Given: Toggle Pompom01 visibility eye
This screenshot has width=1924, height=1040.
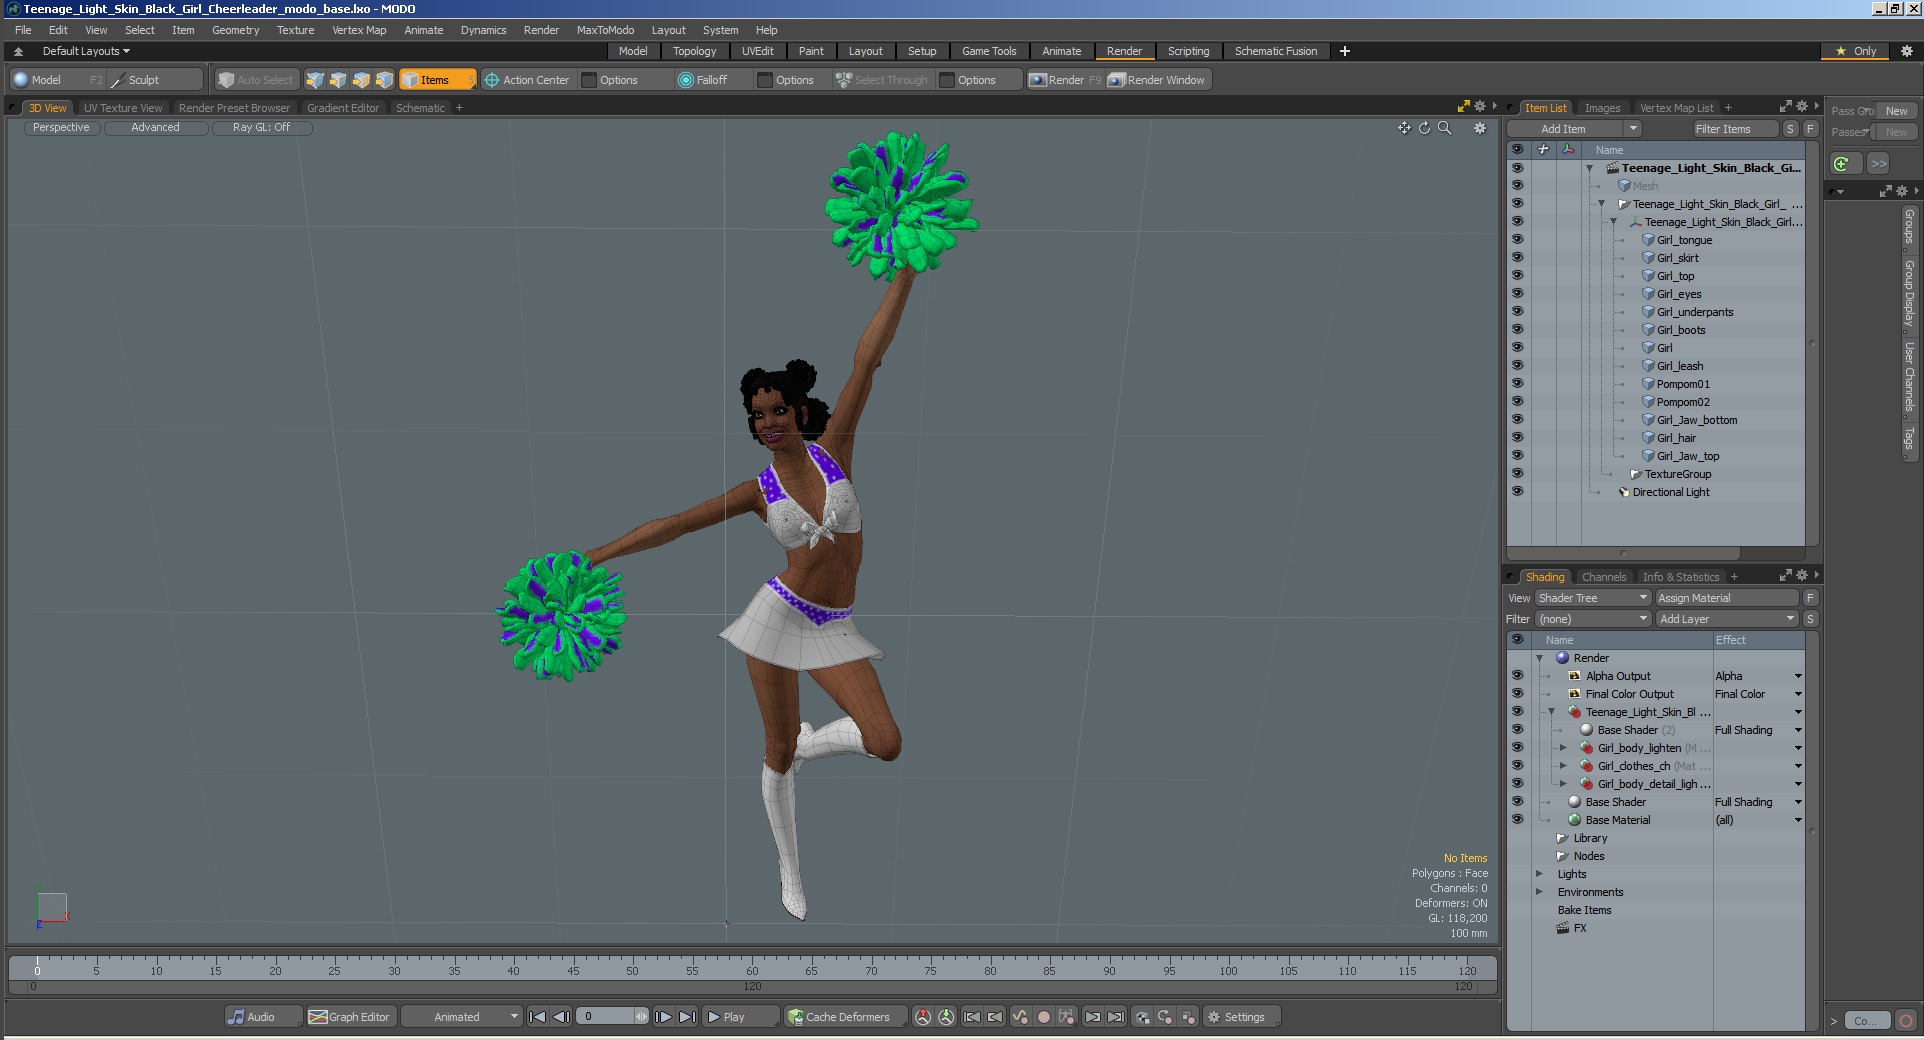Looking at the screenshot, I should pyautogui.click(x=1517, y=384).
